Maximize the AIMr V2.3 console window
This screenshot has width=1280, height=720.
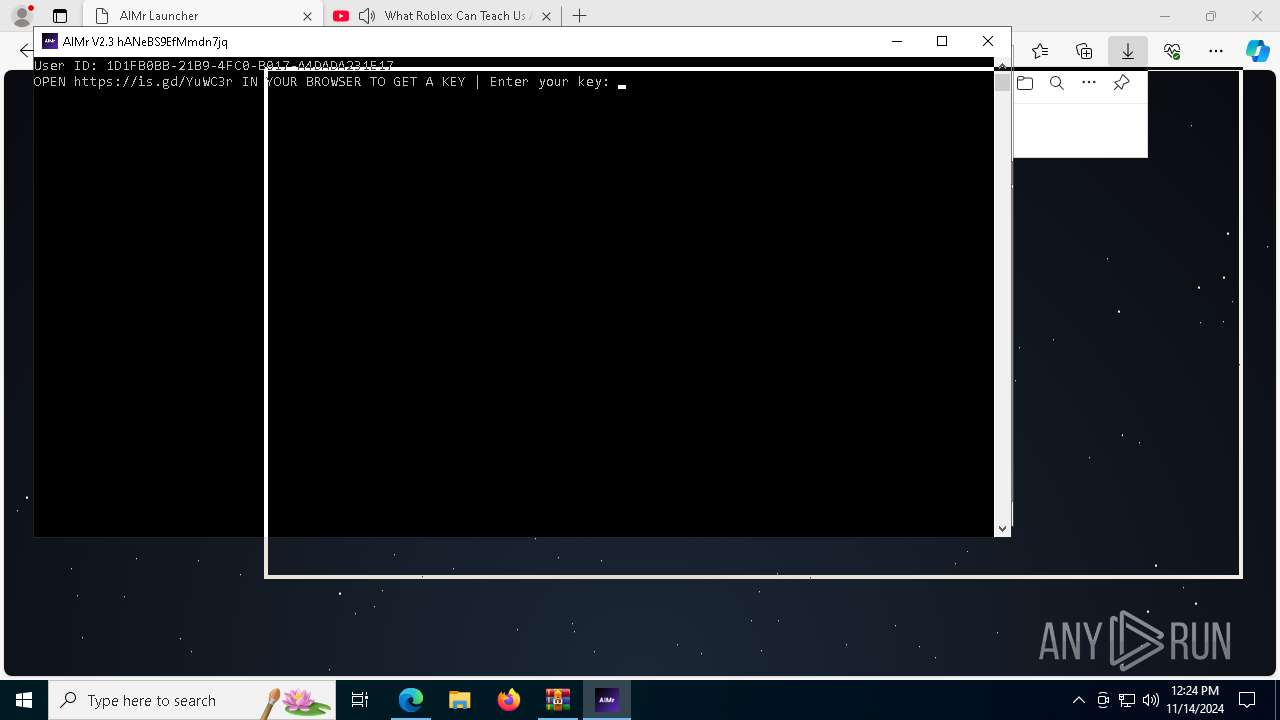pyautogui.click(x=941, y=41)
